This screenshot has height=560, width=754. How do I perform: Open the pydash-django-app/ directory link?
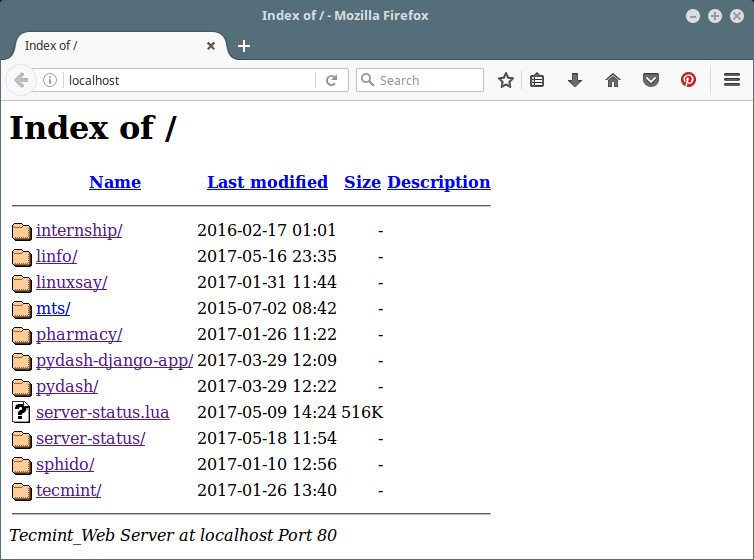coord(114,360)
